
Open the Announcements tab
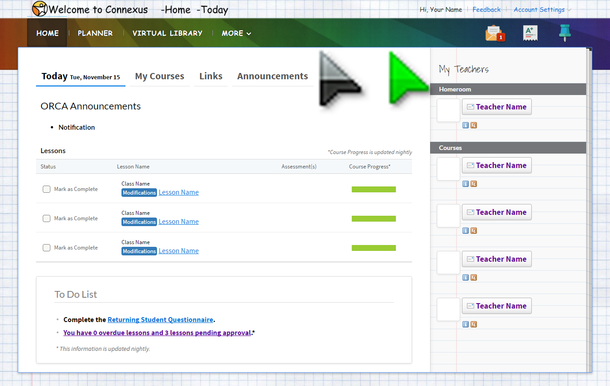point(272,76)
